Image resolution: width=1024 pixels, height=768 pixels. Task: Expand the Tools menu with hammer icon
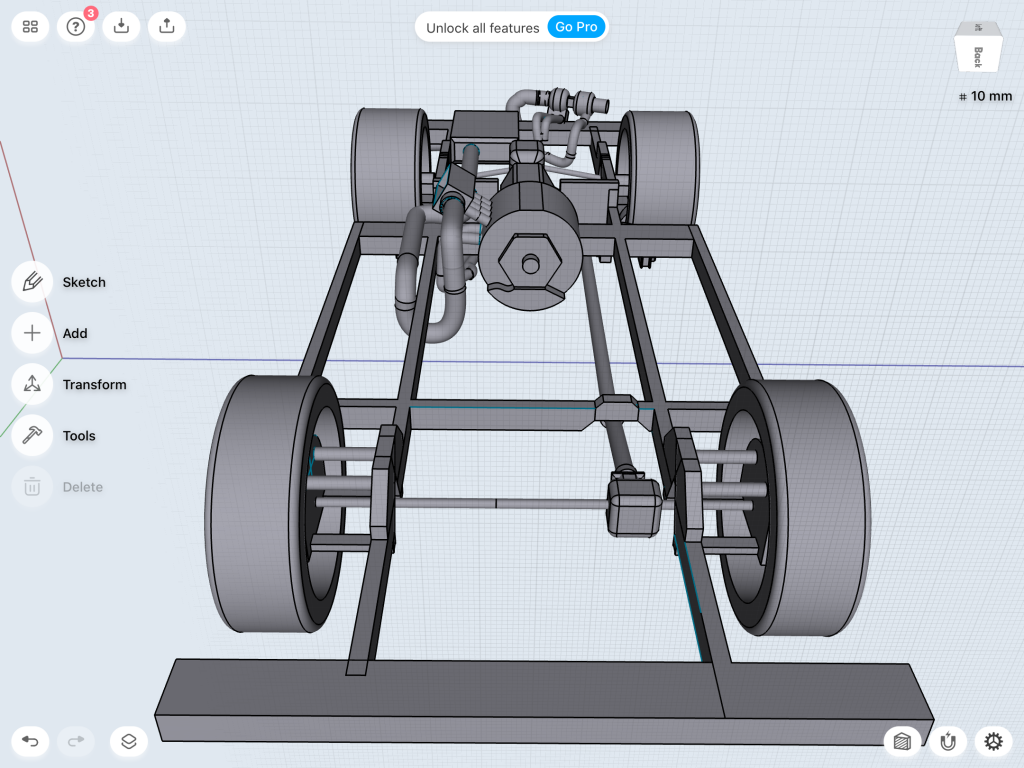pos(32,435)
